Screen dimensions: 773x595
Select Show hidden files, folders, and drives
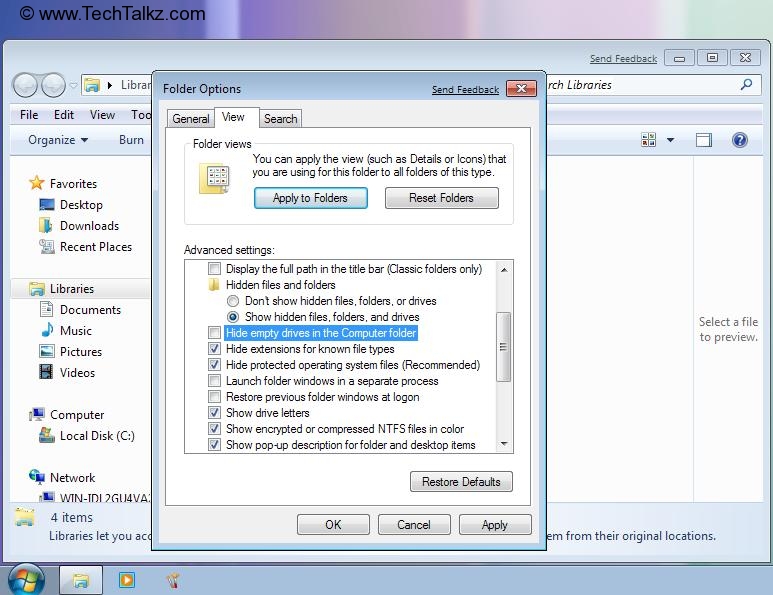[233, 316]
